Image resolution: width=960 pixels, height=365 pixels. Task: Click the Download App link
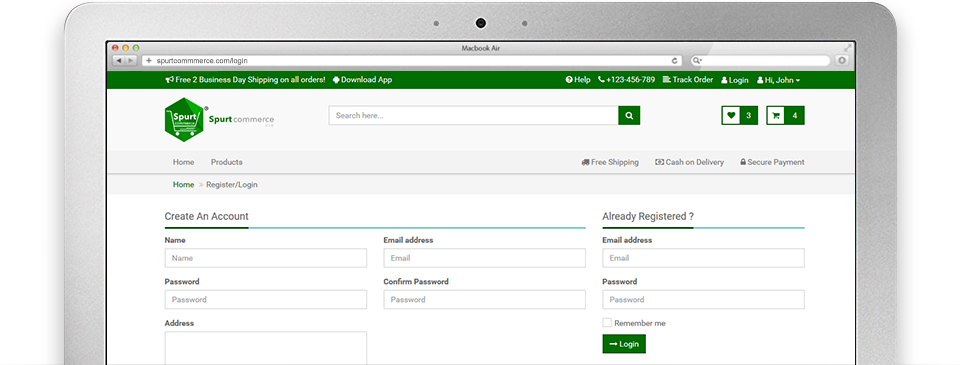pos(362,80)
